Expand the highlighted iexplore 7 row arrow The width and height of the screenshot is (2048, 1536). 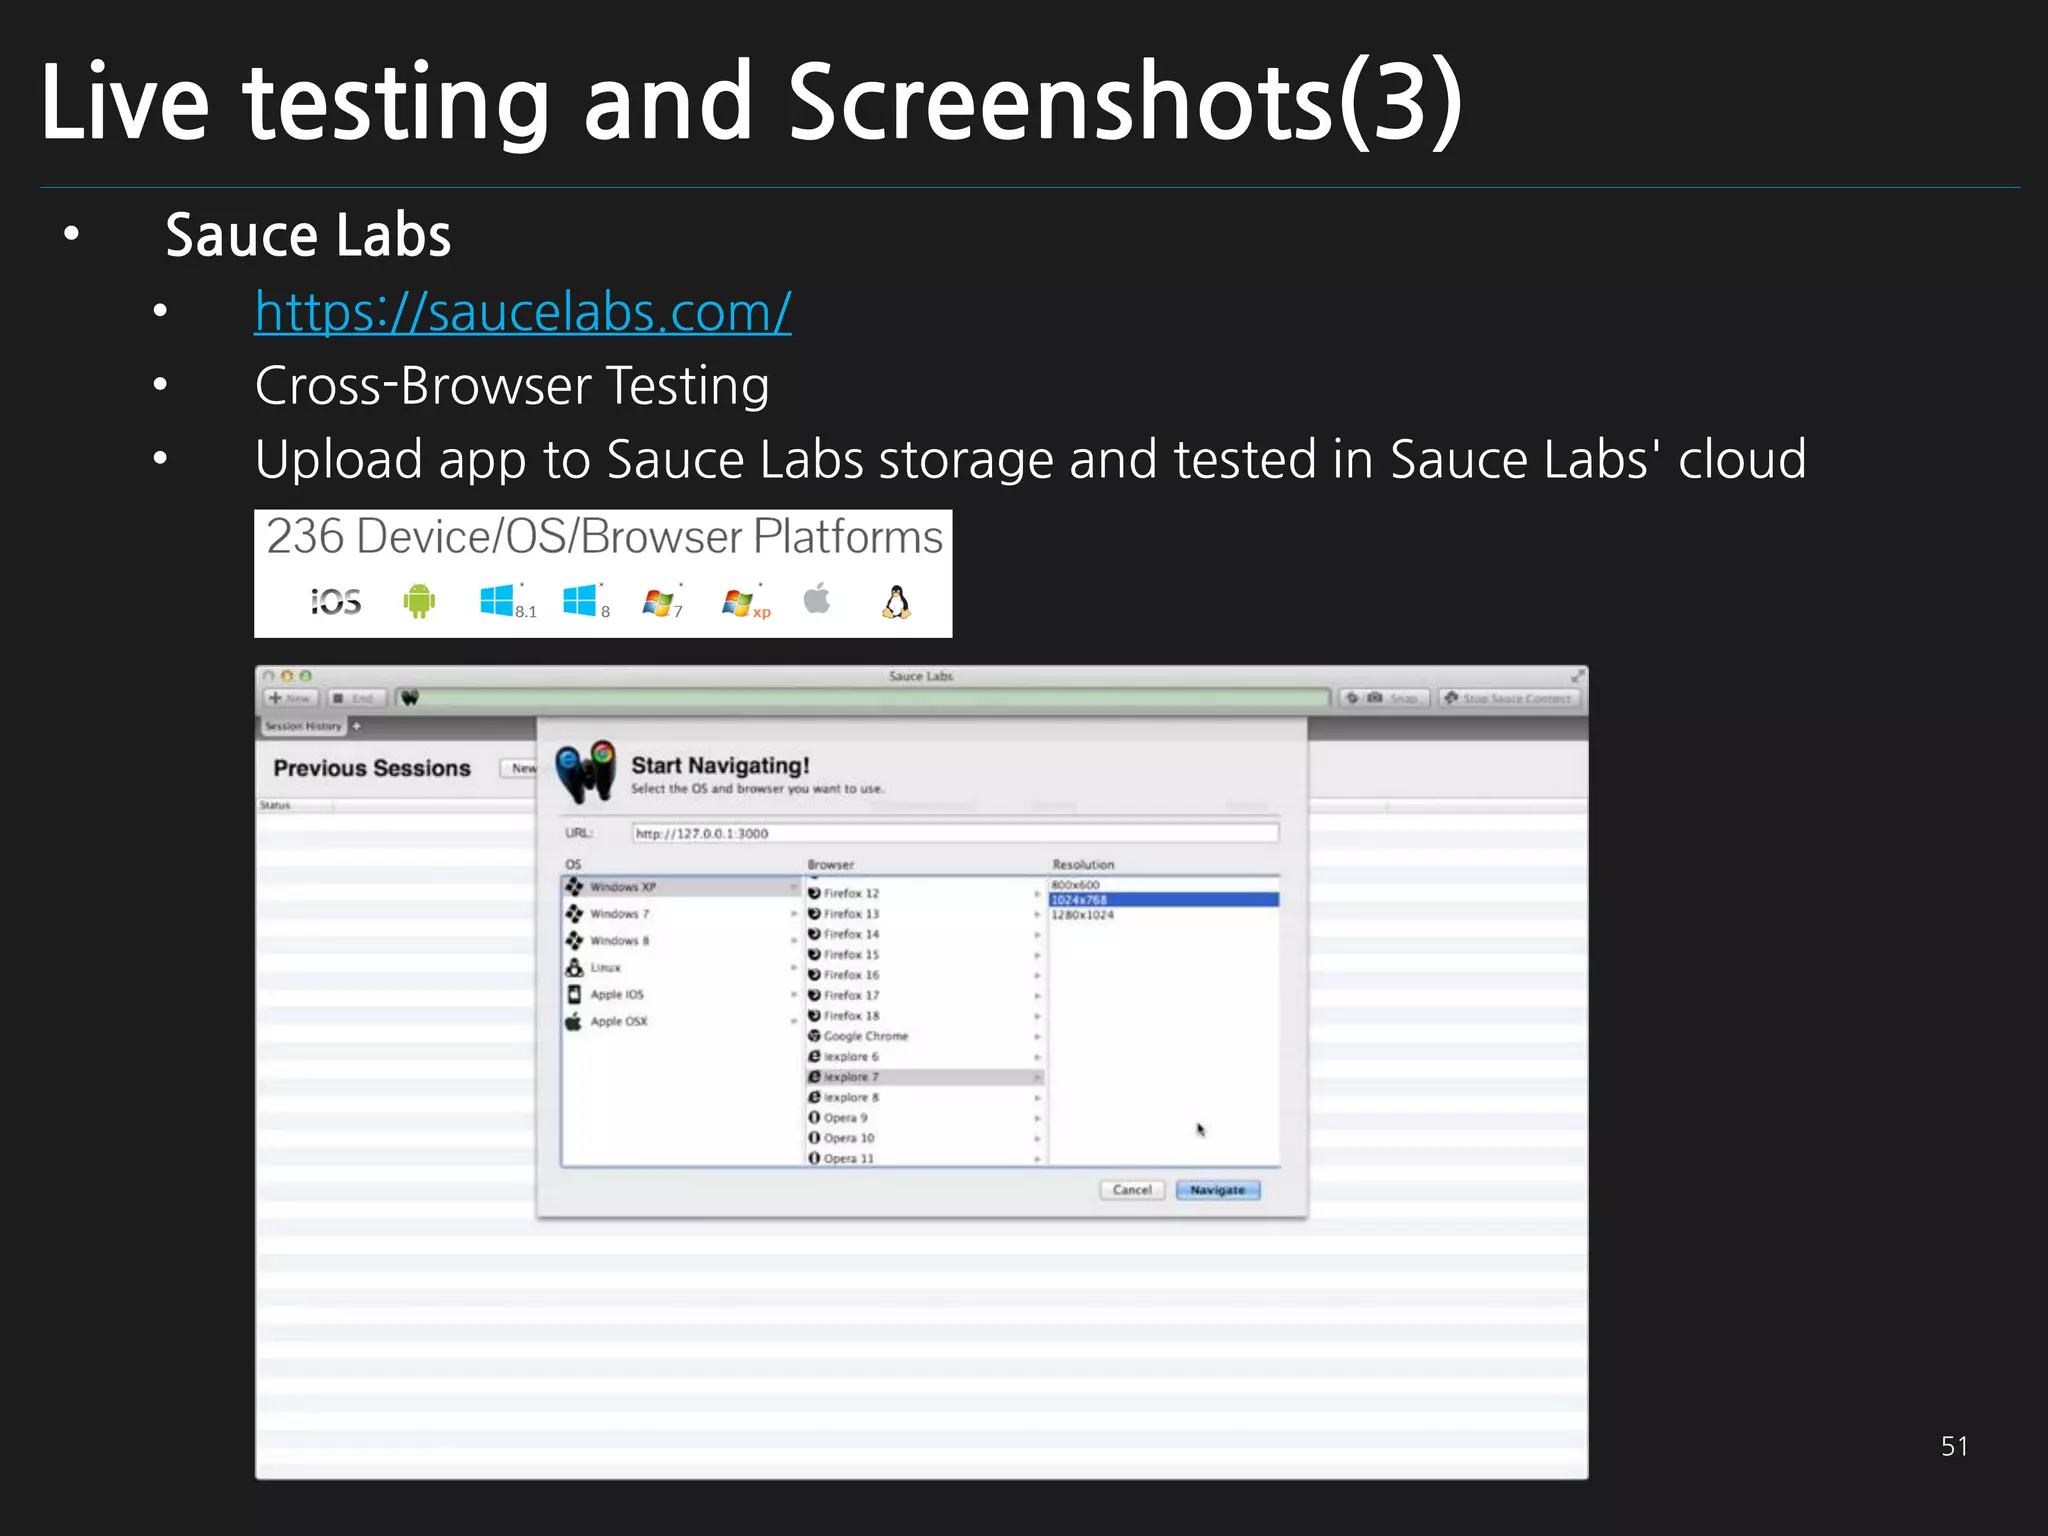point(1037,1077)
